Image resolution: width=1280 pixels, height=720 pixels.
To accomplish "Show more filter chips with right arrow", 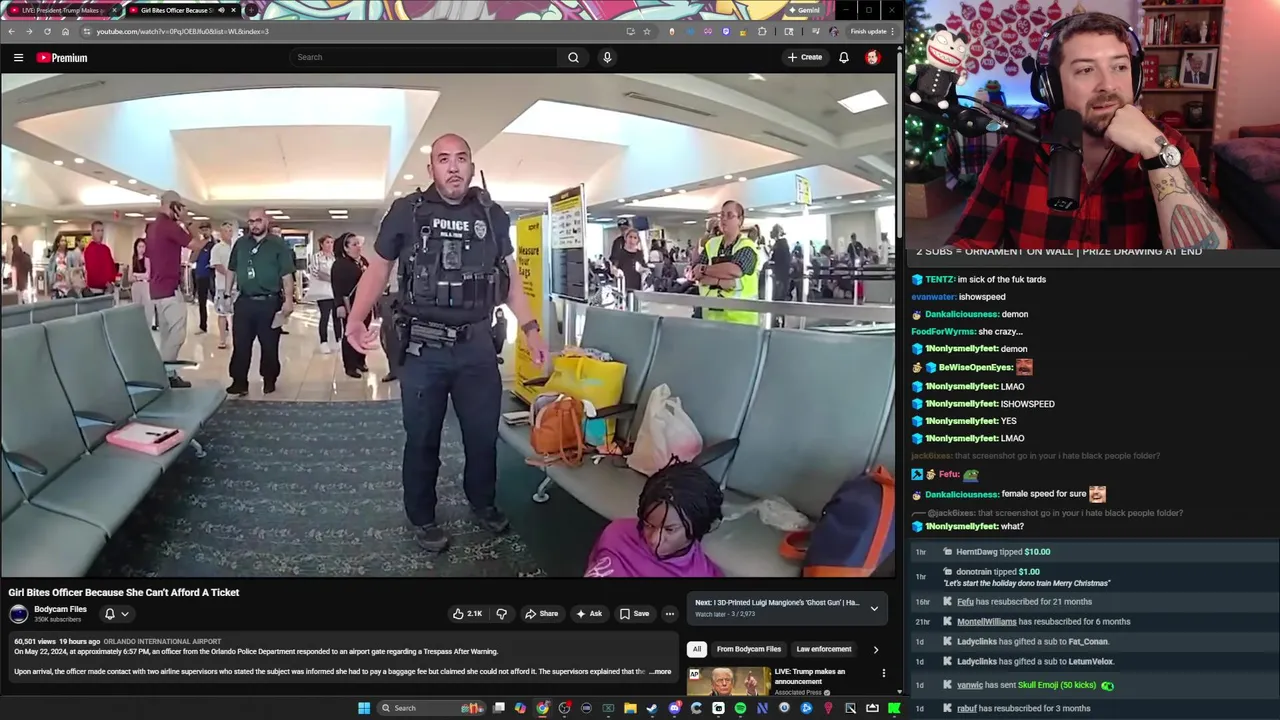I will click(876, 650).
